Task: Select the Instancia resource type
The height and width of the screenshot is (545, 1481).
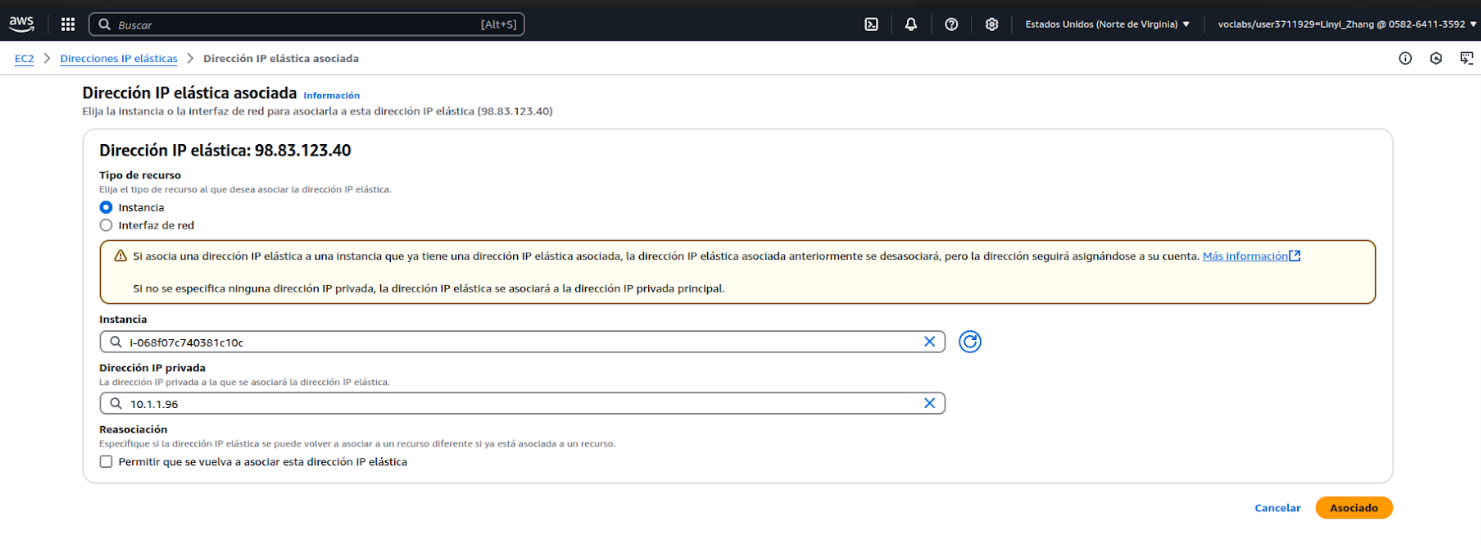Action: click(x=106, y=207)
